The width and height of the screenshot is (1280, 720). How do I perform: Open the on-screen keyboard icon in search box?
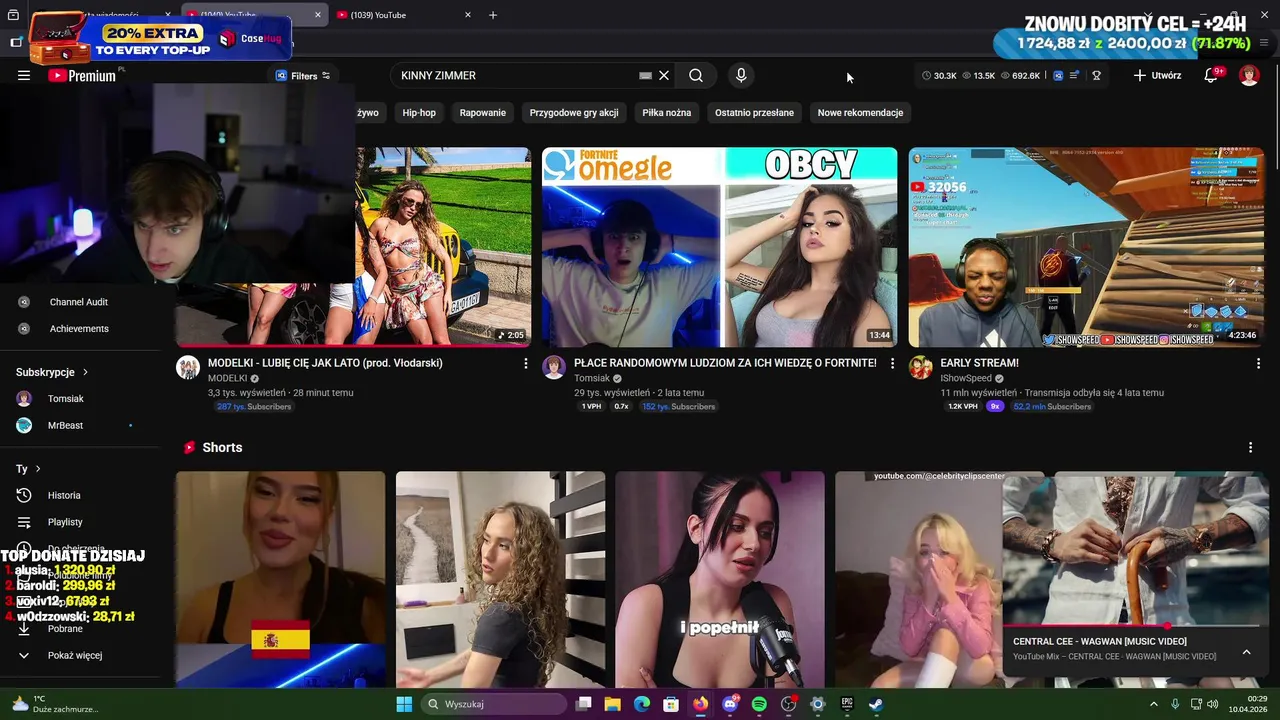pyautogui.click(x=645, y=75)
